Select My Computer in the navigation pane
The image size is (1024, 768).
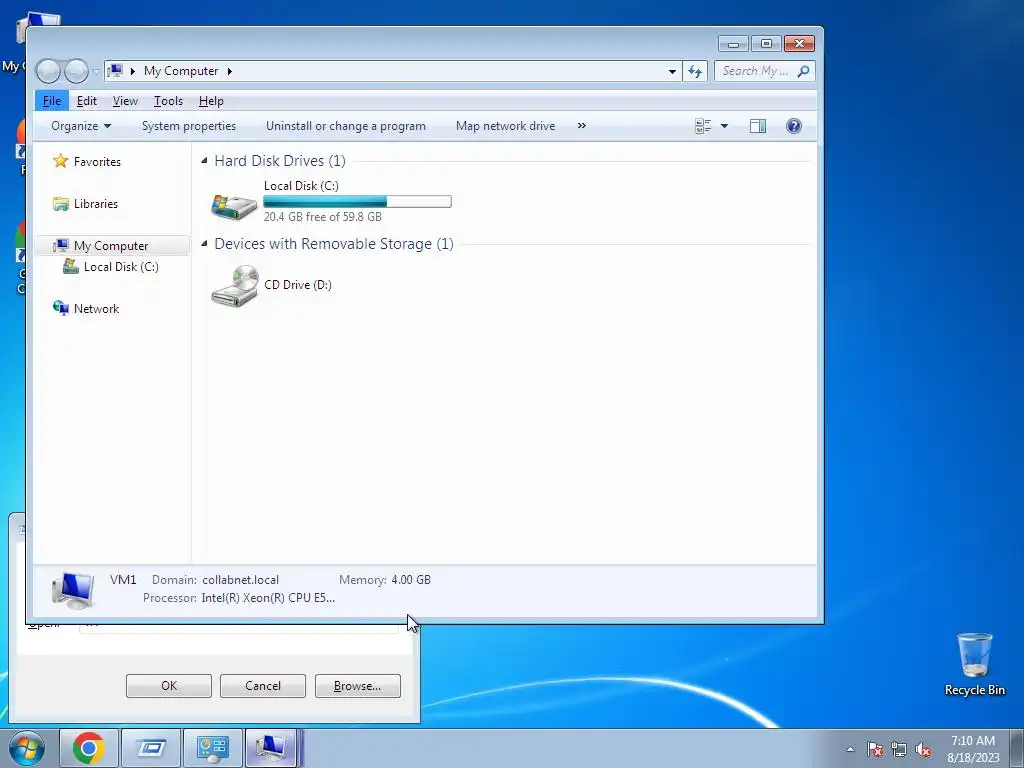(110, 246)
